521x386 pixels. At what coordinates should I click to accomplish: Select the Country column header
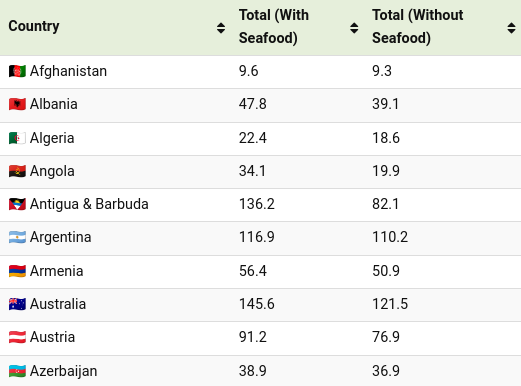pos(34,26)
